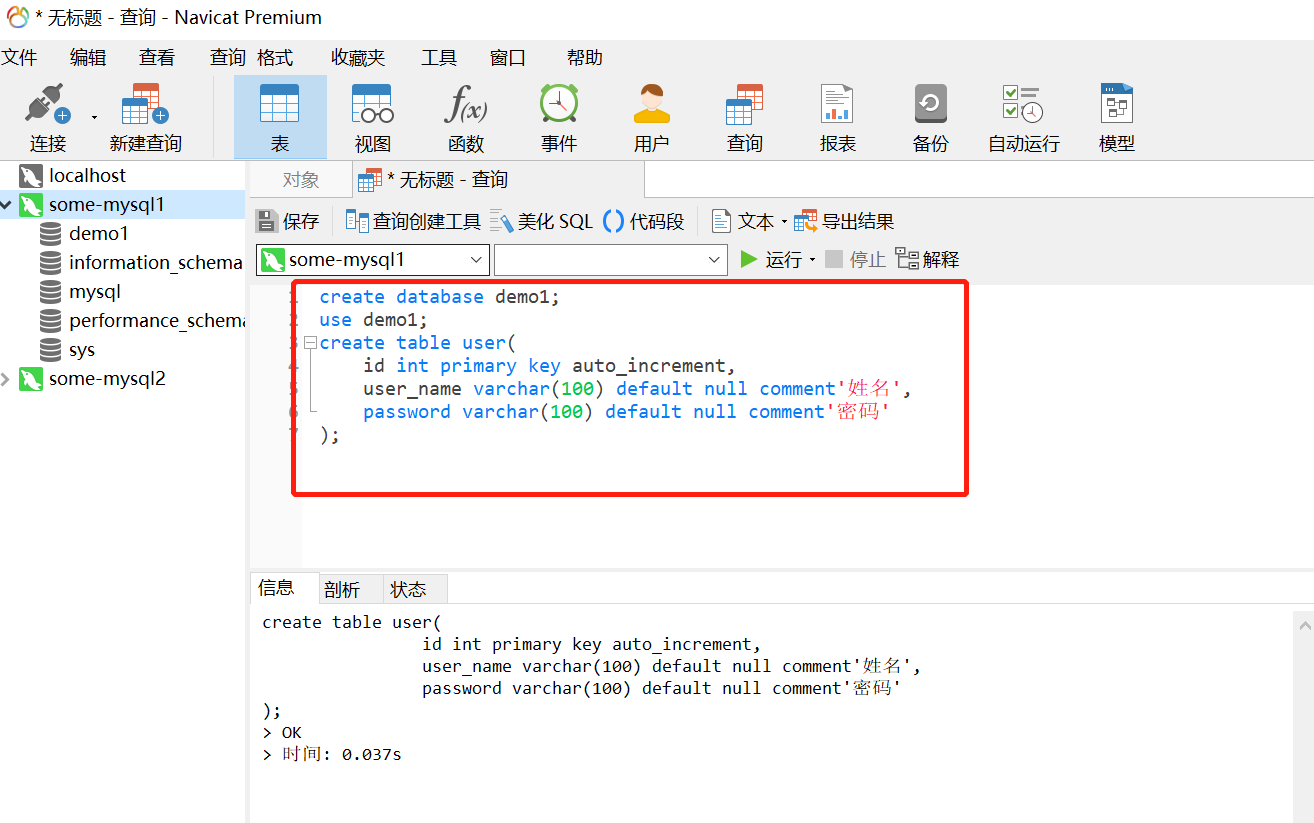Open the Edit (编辑) menu
Image resolution: width=1314 pixels, height=823 pixels.
click(88, 58)
